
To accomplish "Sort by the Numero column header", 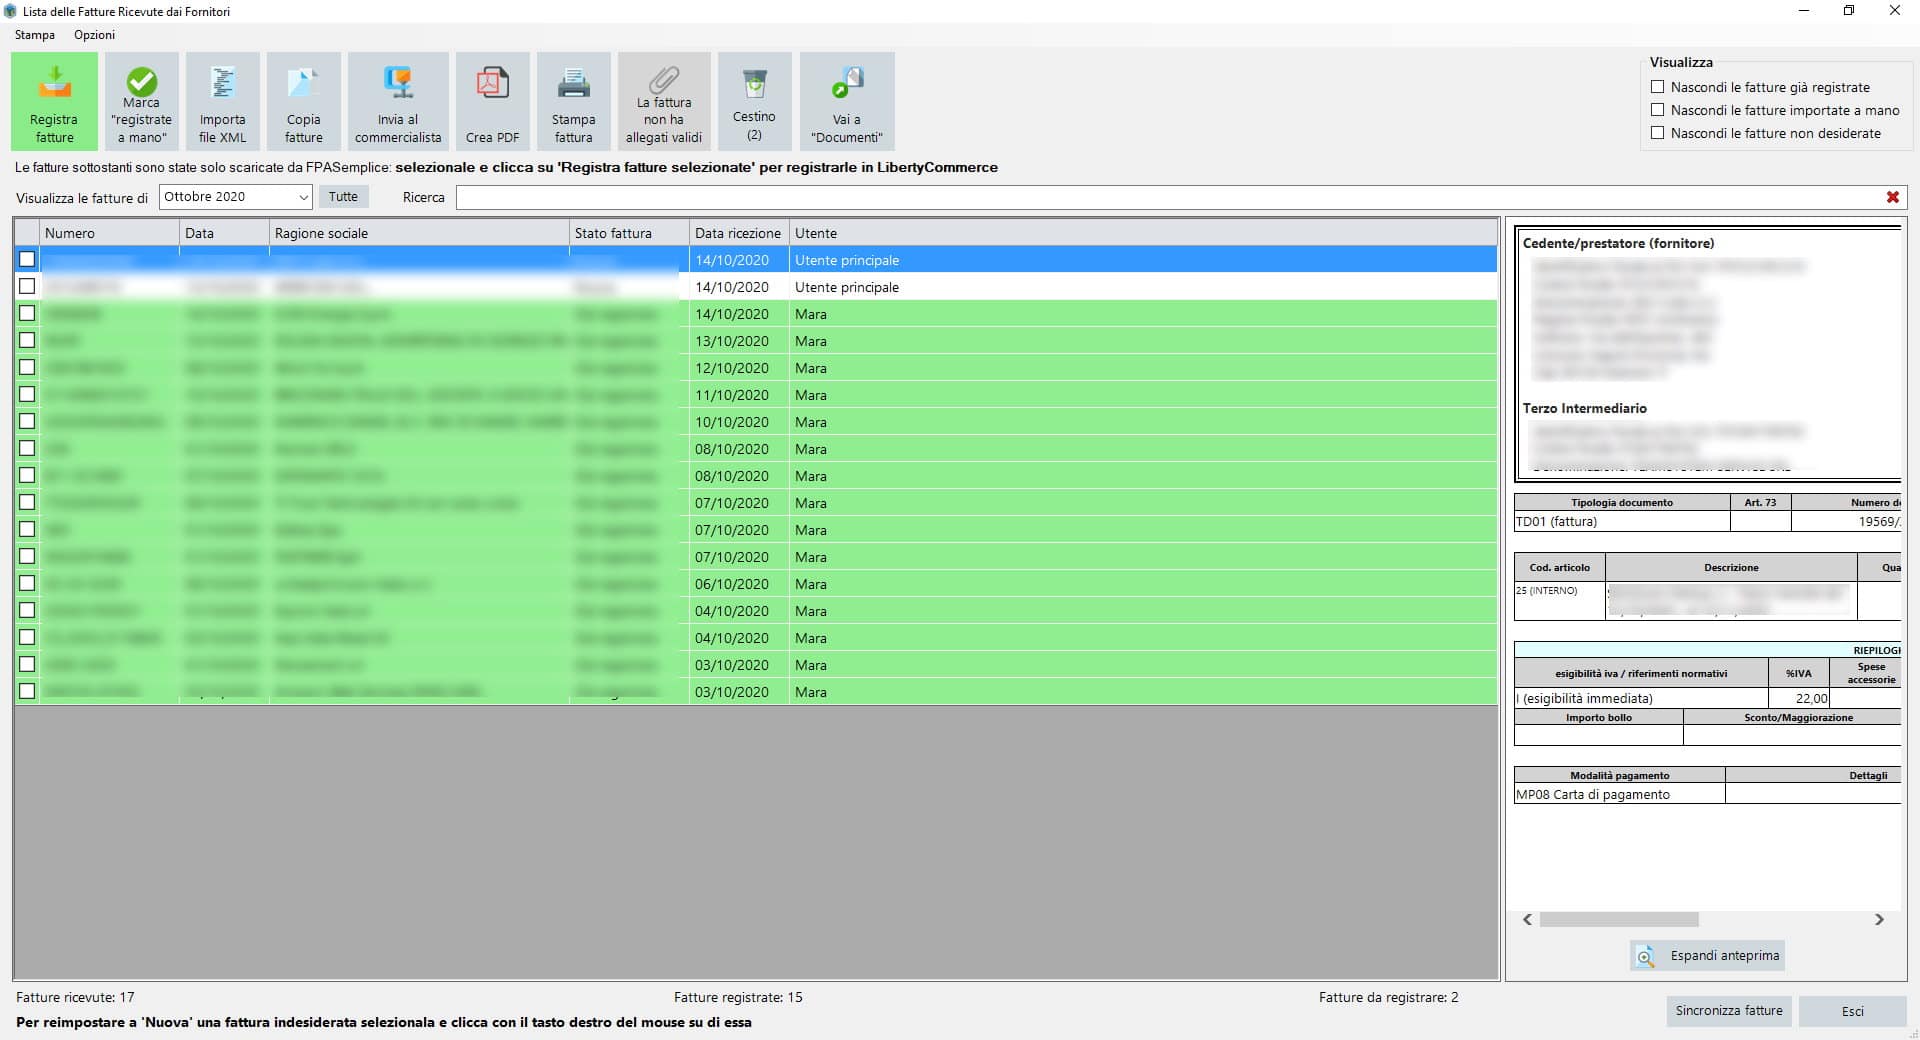I will [x=109, y=233].
